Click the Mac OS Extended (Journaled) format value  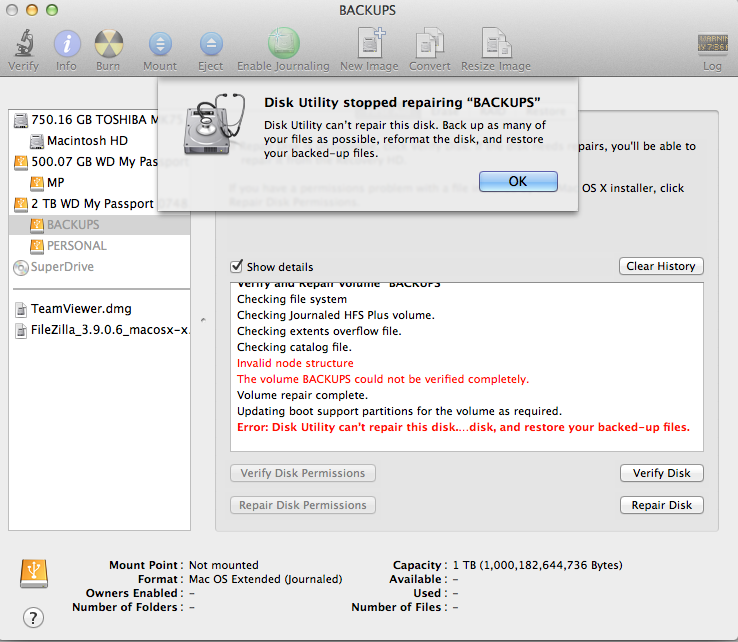pos(265,579)
